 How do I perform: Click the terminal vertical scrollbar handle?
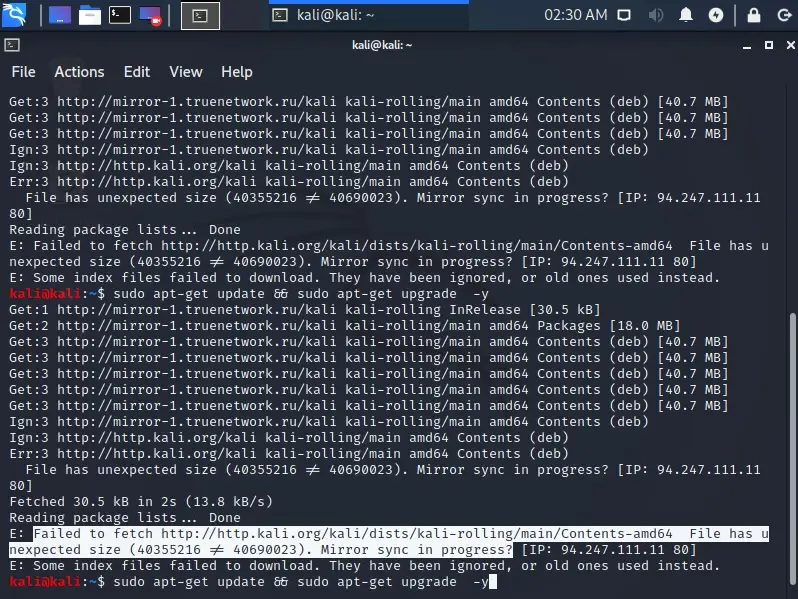[x=792, y=449]
